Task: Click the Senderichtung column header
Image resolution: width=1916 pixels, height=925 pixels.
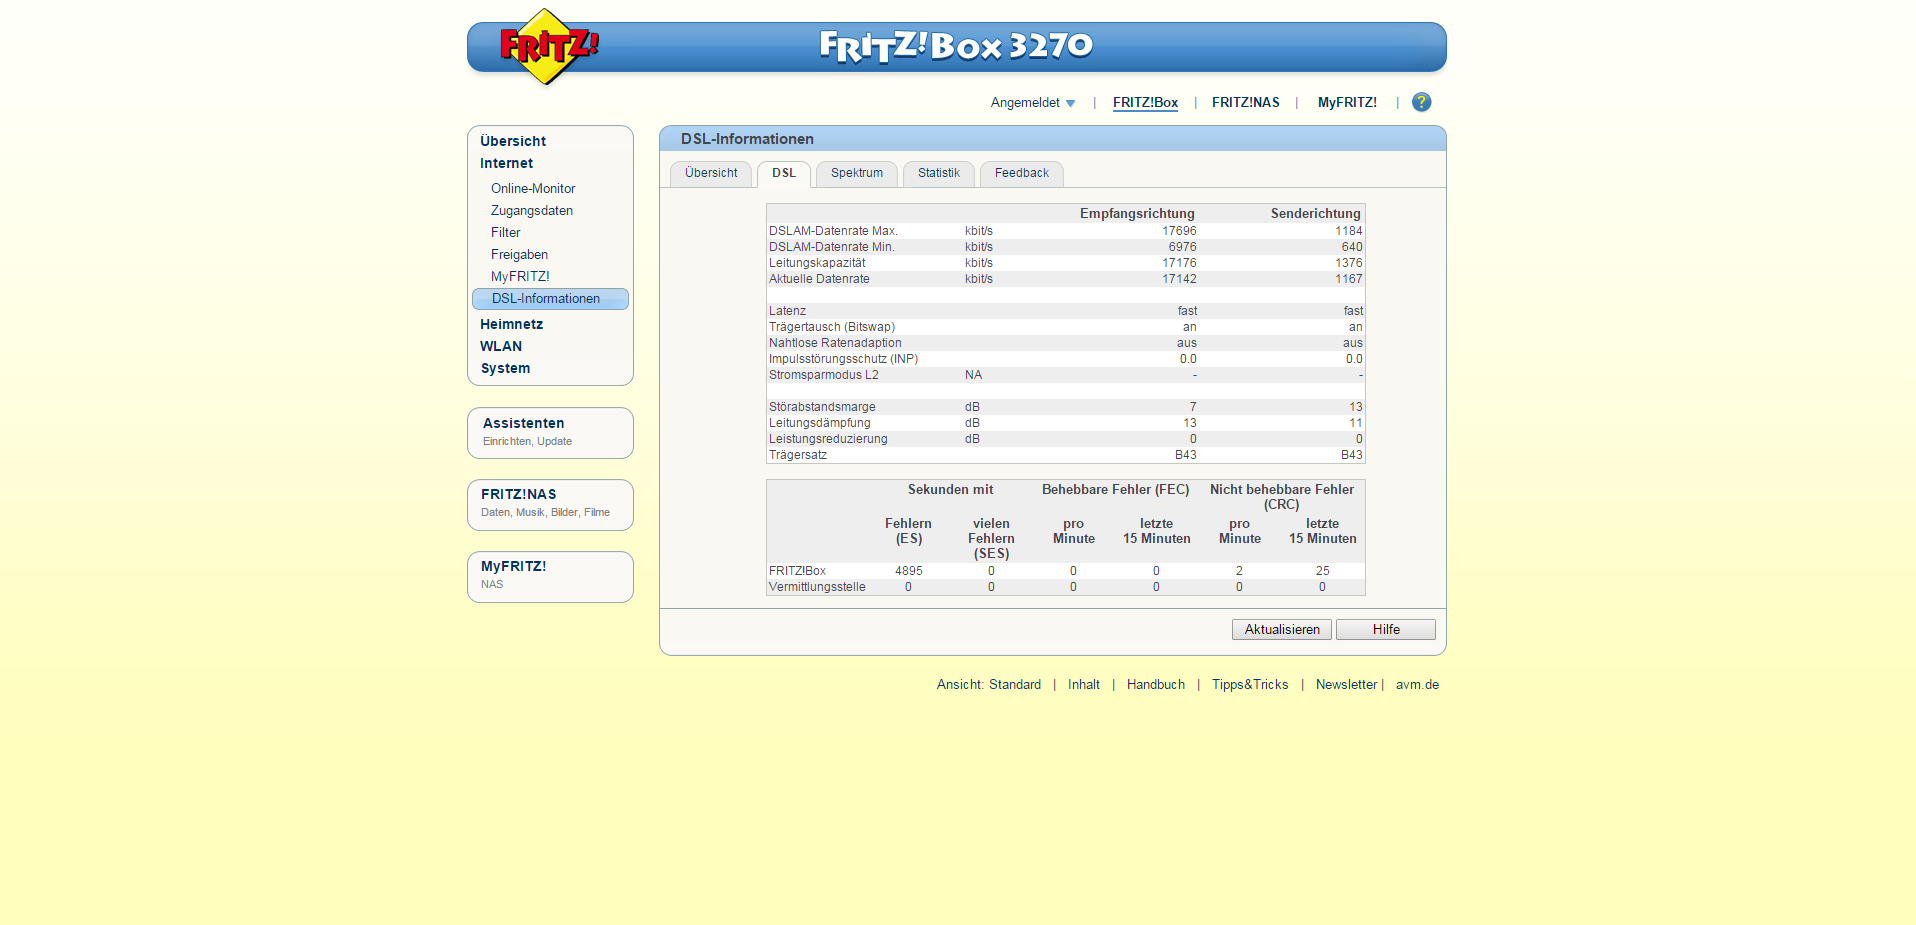Action: [1315, 213]
